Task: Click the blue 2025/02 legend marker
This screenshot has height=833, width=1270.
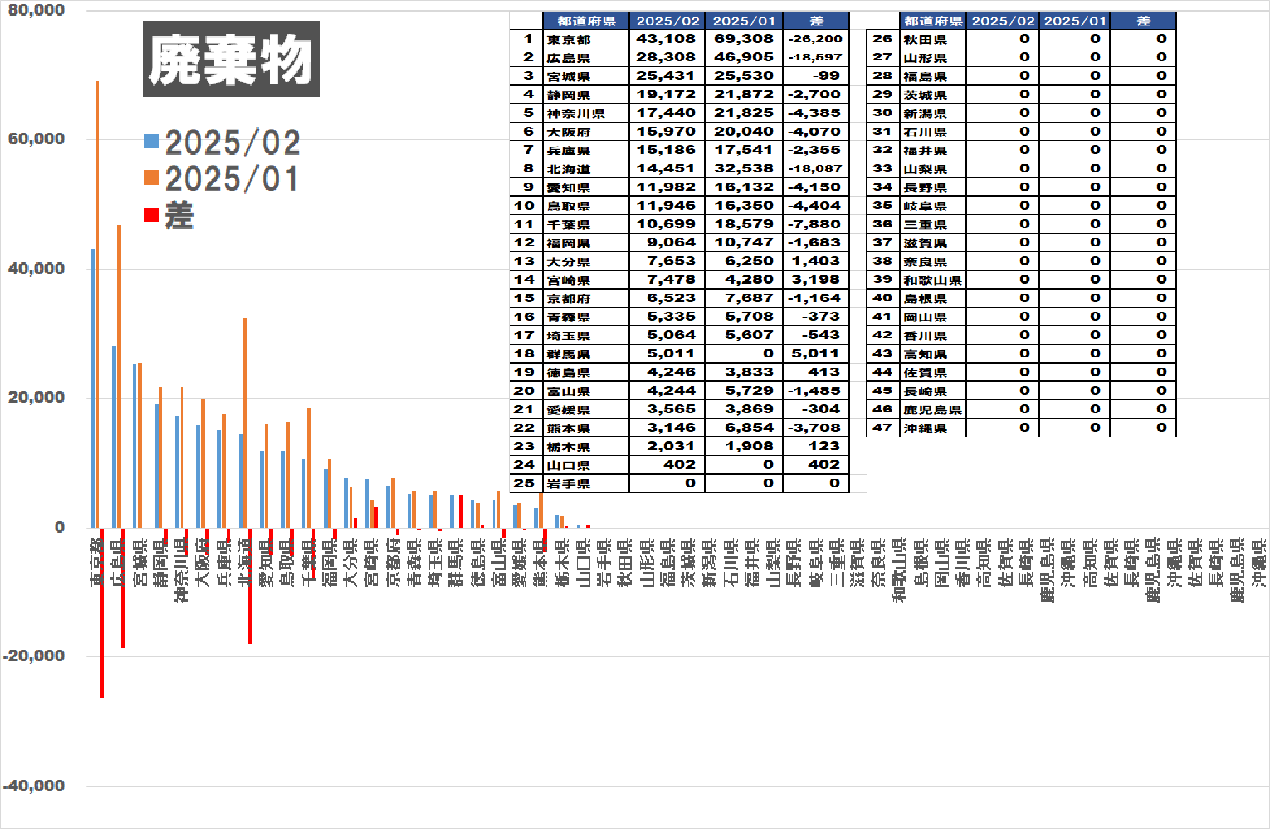Action: click(x=151, y=141)
